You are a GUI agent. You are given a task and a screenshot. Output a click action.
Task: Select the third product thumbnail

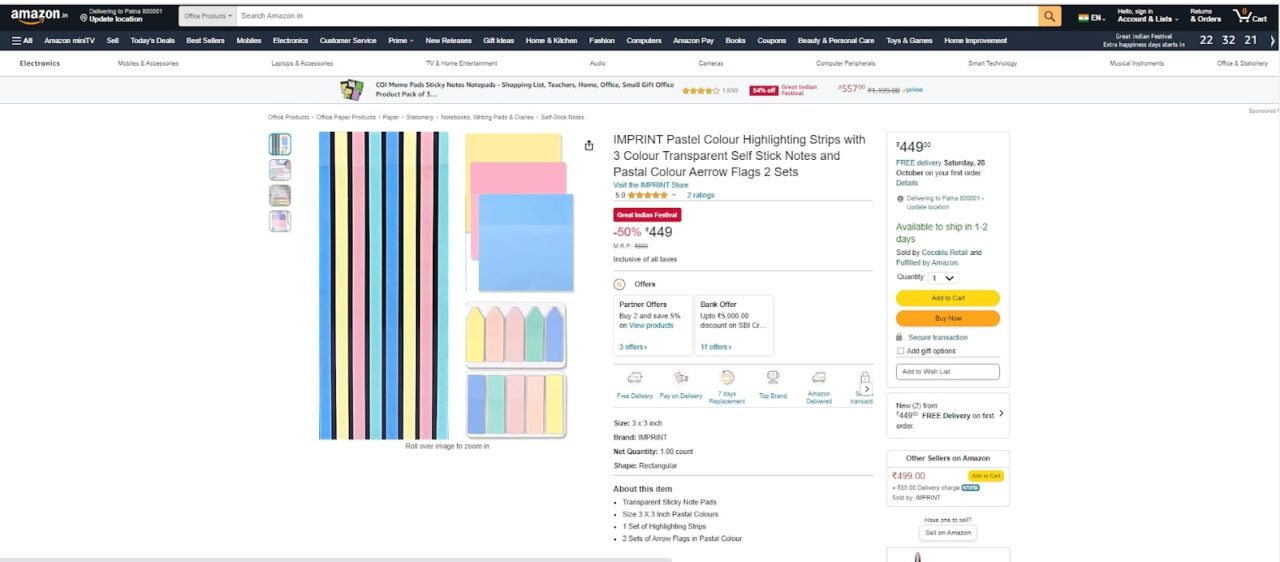coord(280,196)
